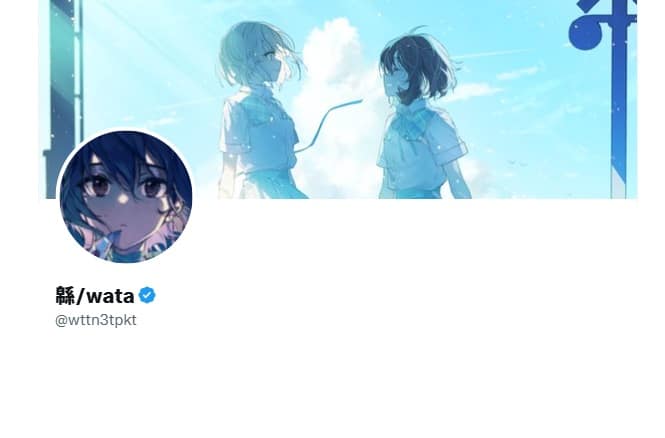
Task: Click the railroad crossing sign in banner corner
Action: 602,23
